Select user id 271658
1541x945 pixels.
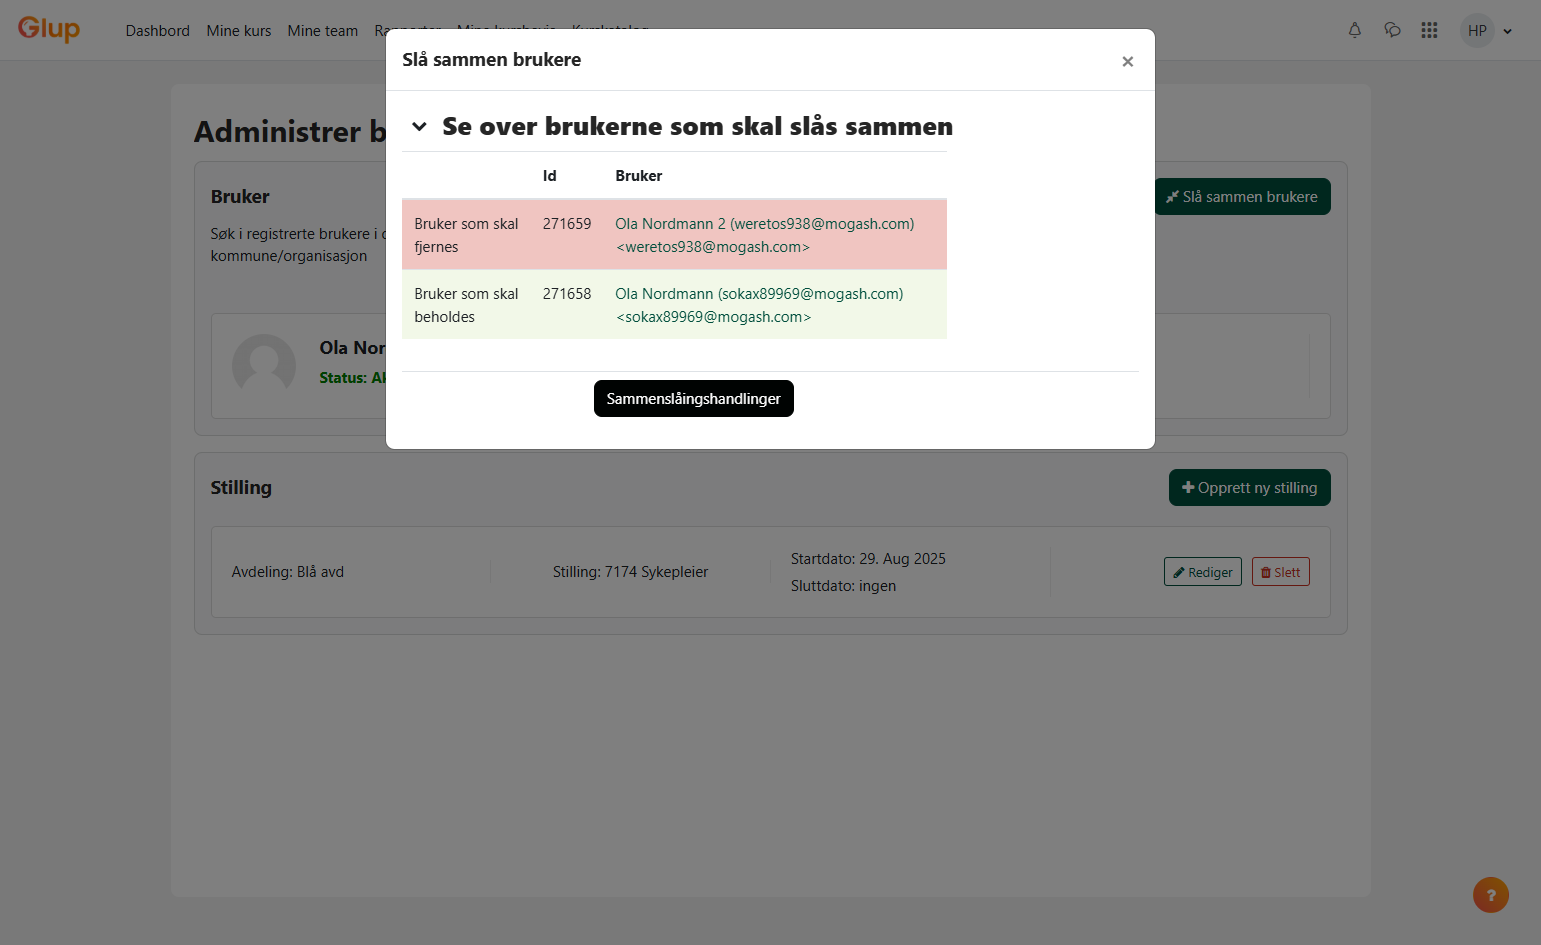click(567, 294)
